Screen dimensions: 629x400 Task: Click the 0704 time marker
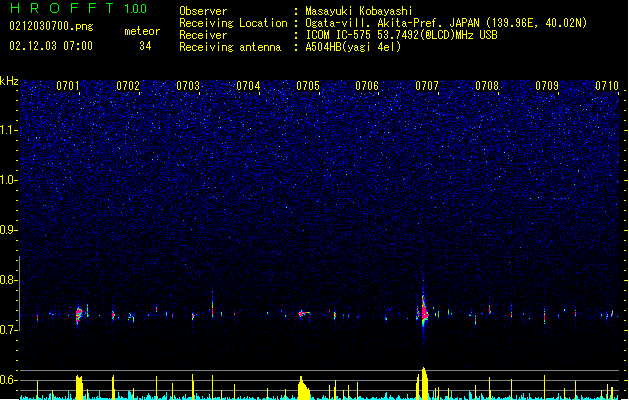(248, 86)
